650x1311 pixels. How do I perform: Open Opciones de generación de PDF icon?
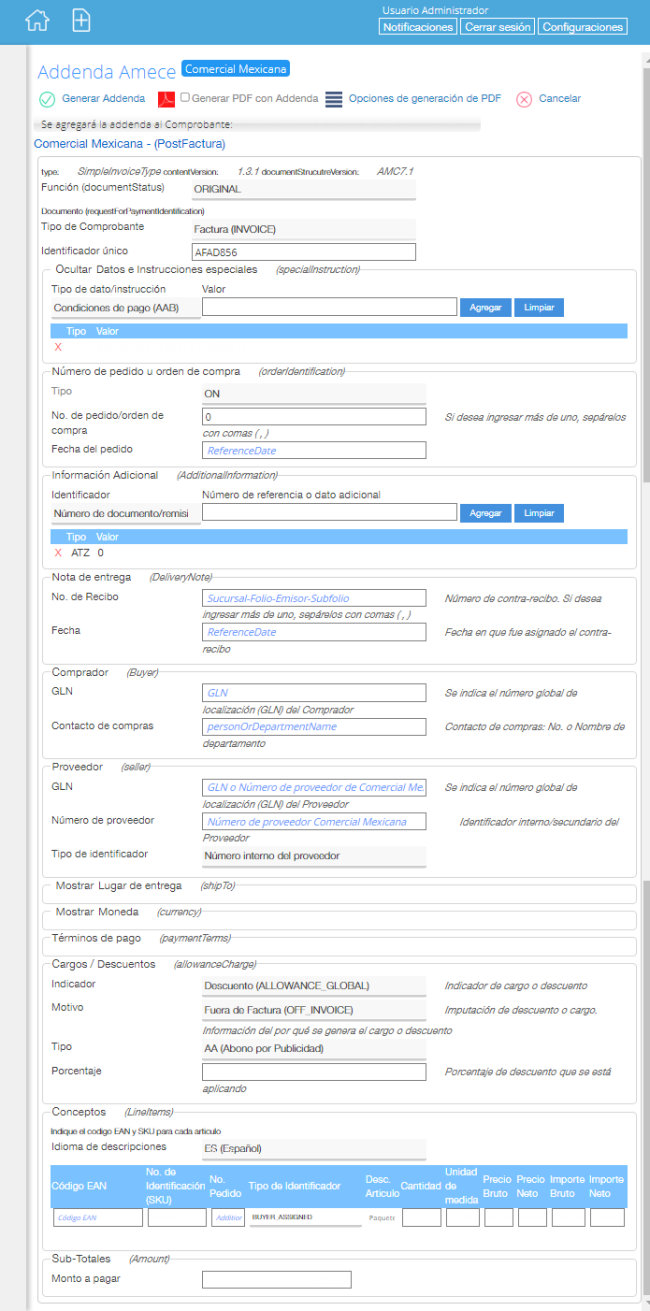(334, 99)
